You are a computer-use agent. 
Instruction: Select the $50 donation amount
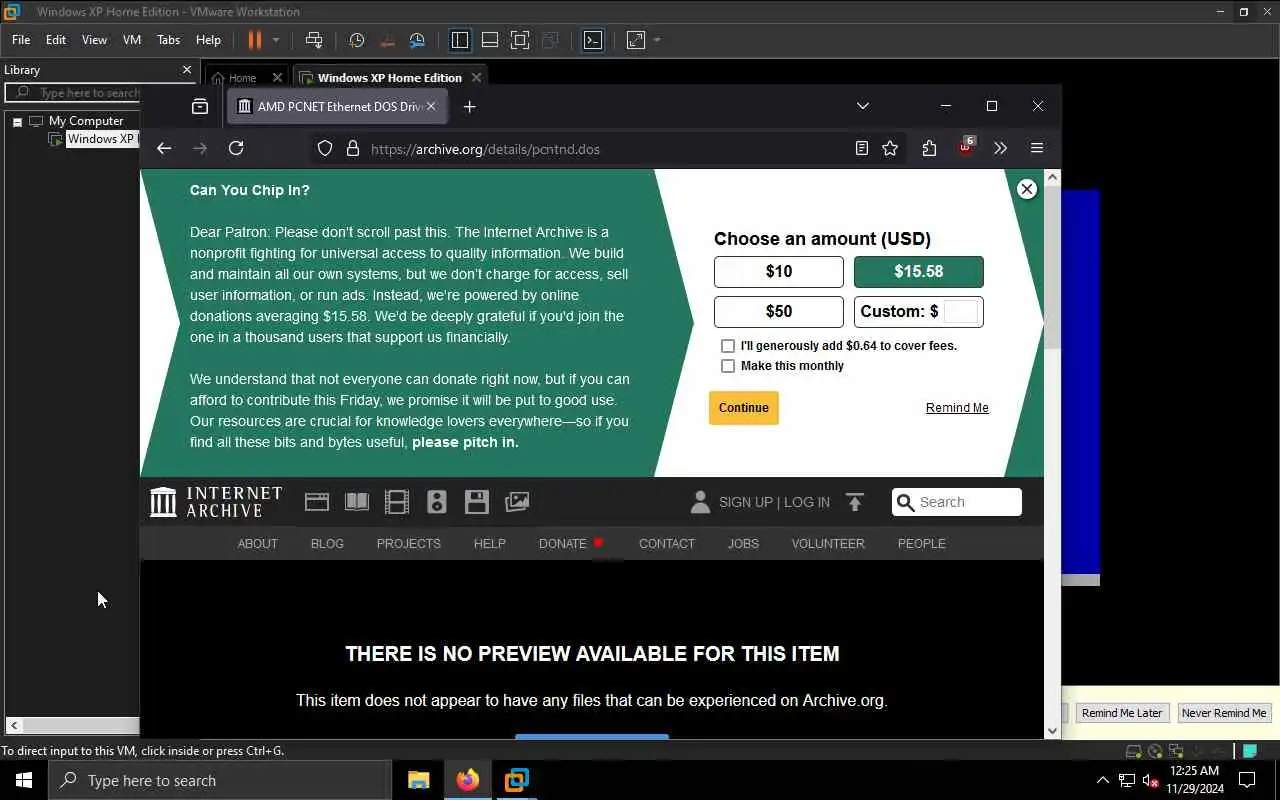[x=779, y=312]
